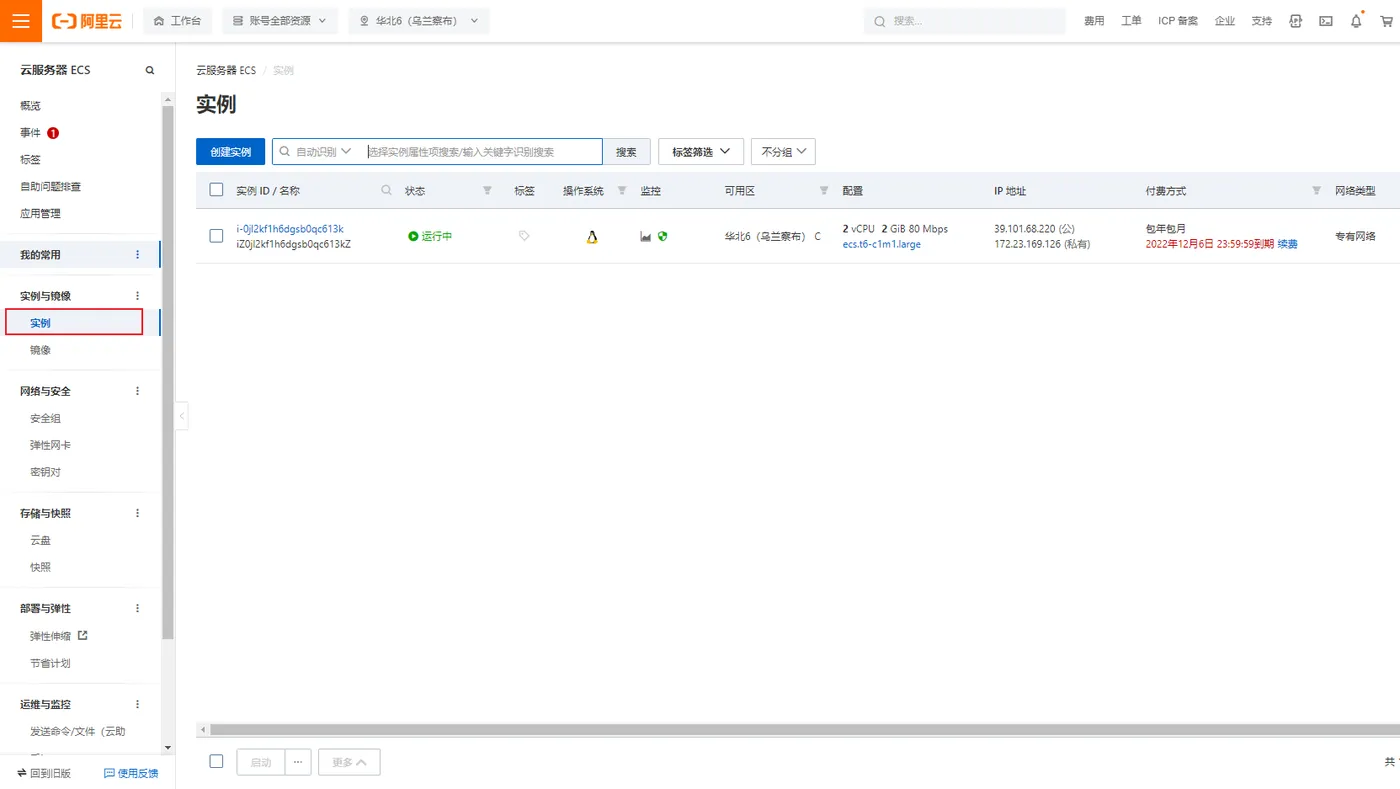Screen dimensions: 1400x789
Task: Filter by the 操作系统 column funnel icon
Action: coord(621,190)
